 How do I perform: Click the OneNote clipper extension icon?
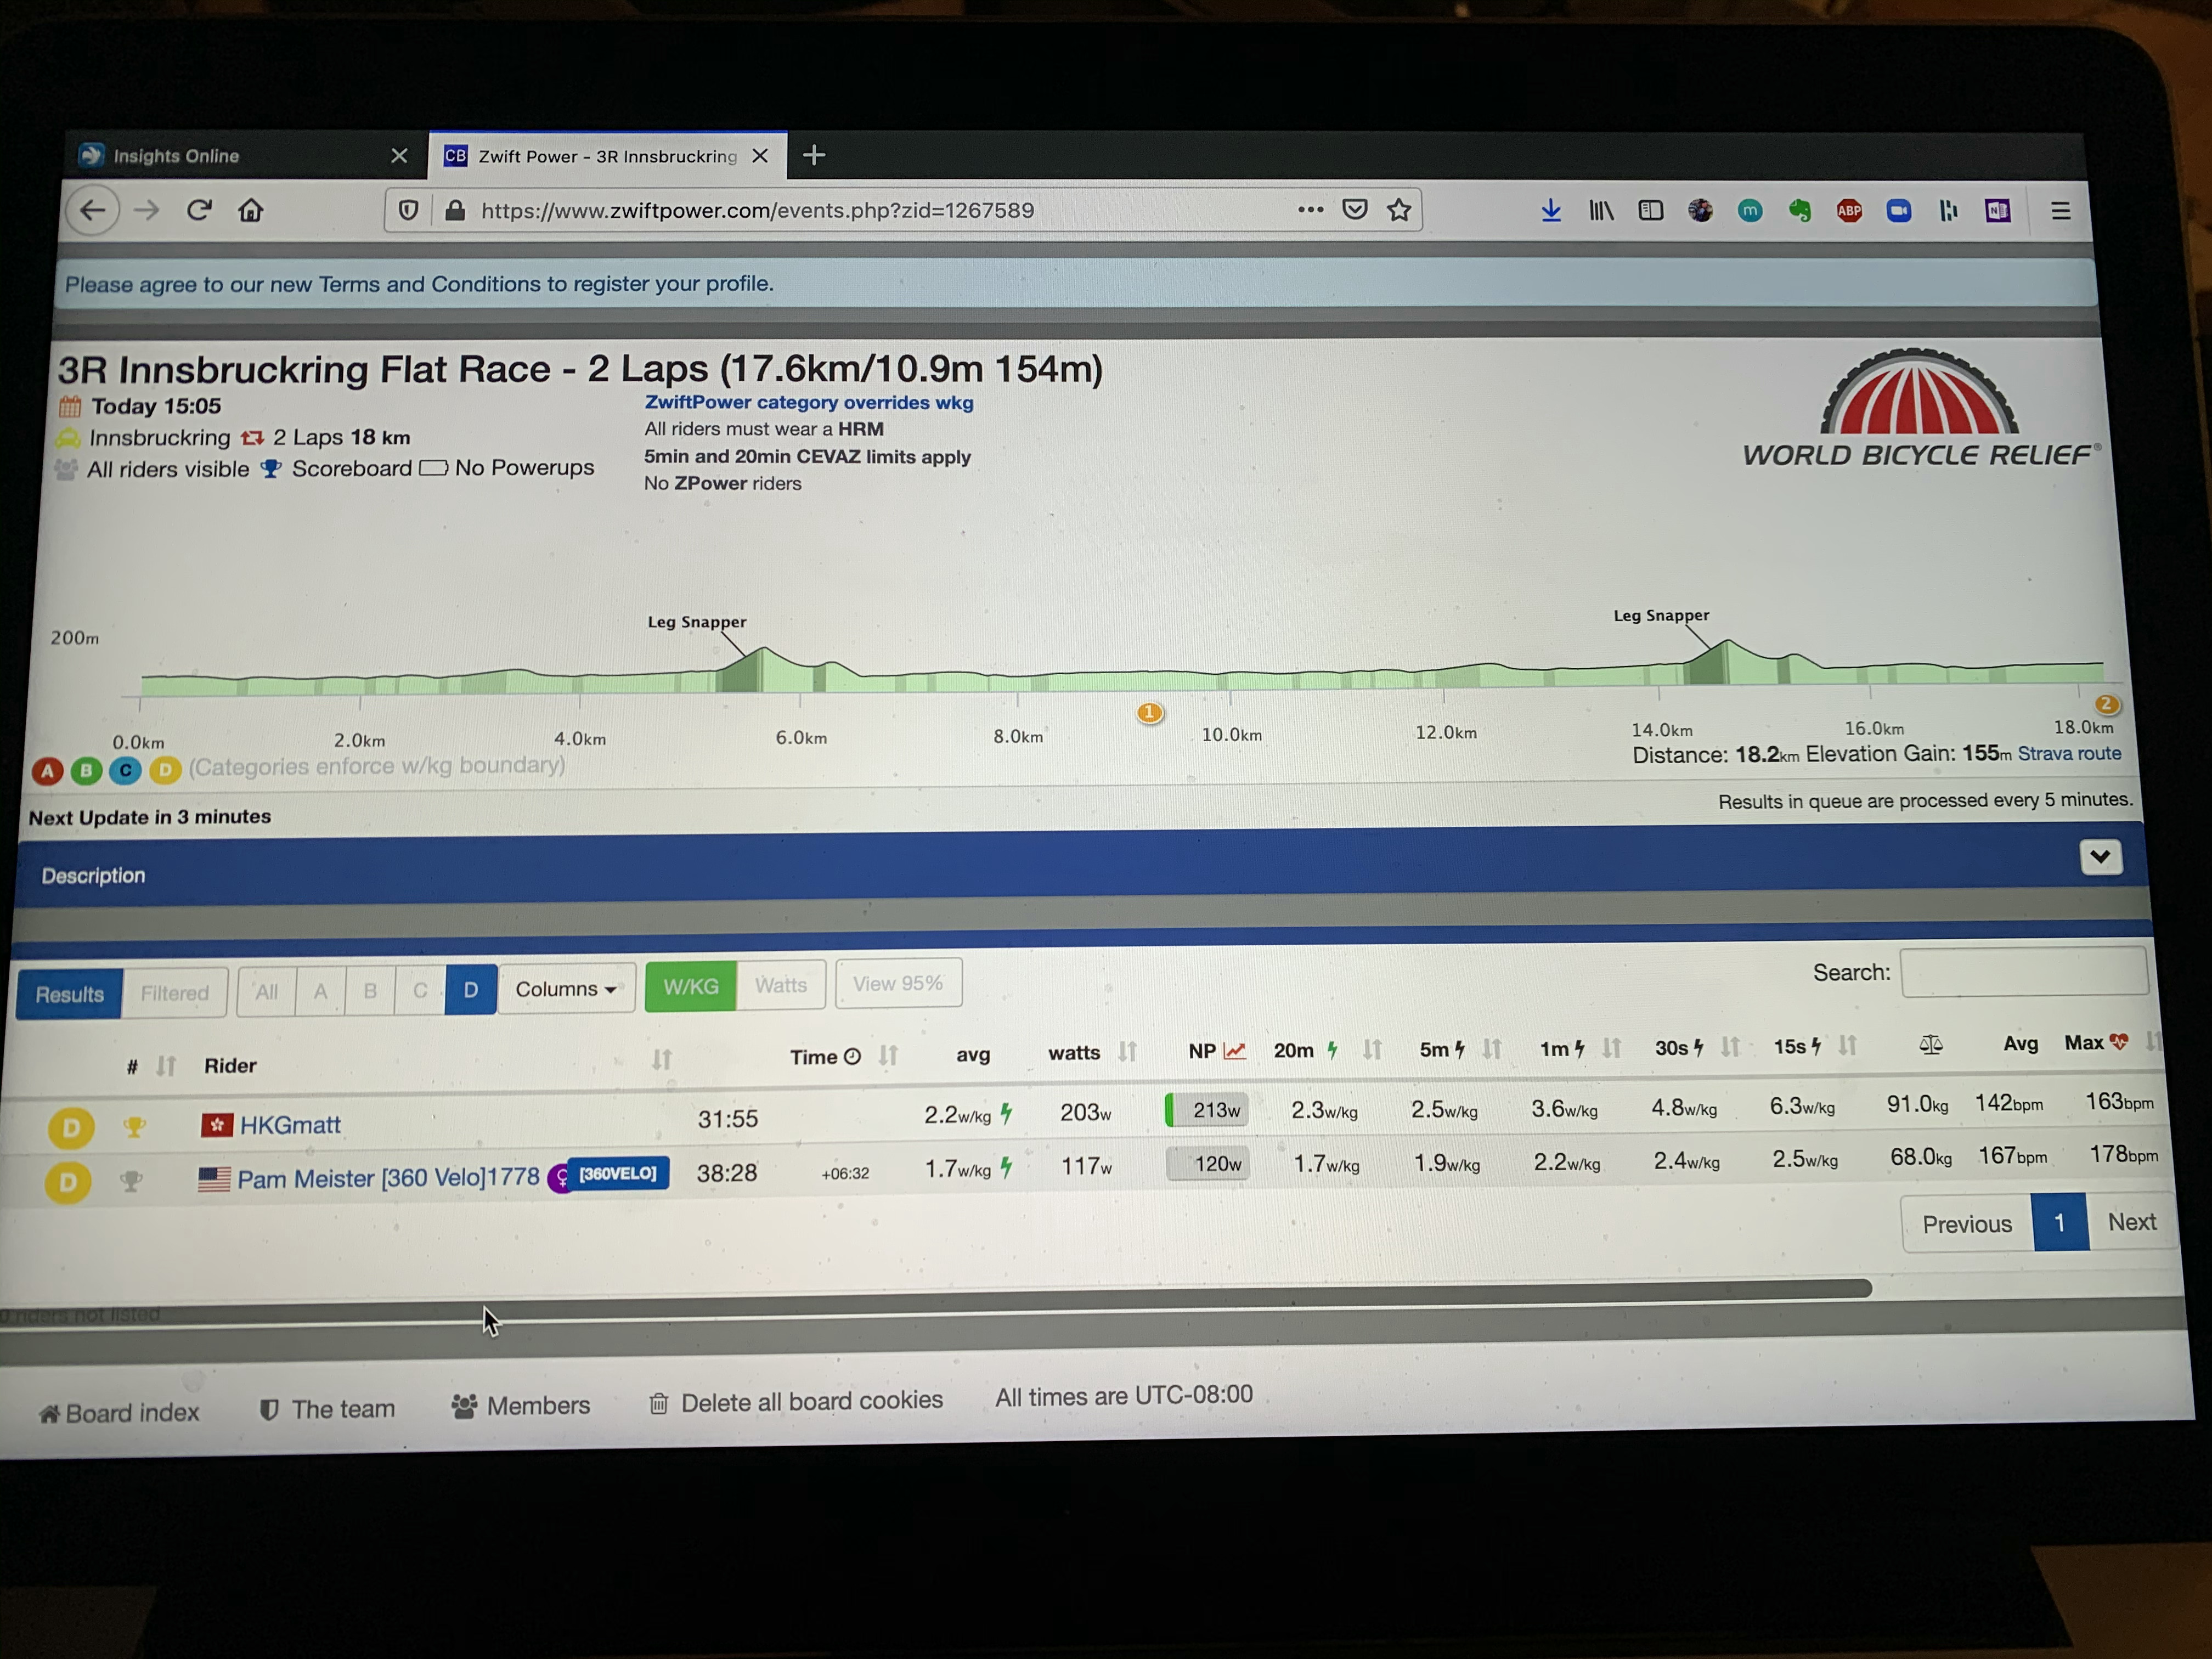click(x=1997, y=210)
